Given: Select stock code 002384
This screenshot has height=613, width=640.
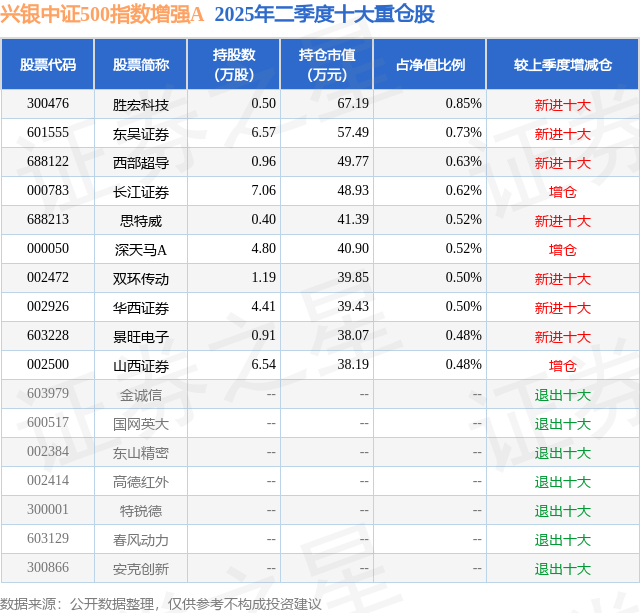Looking at the screenshot, I should pyautogui.click(x=48, y=451).
